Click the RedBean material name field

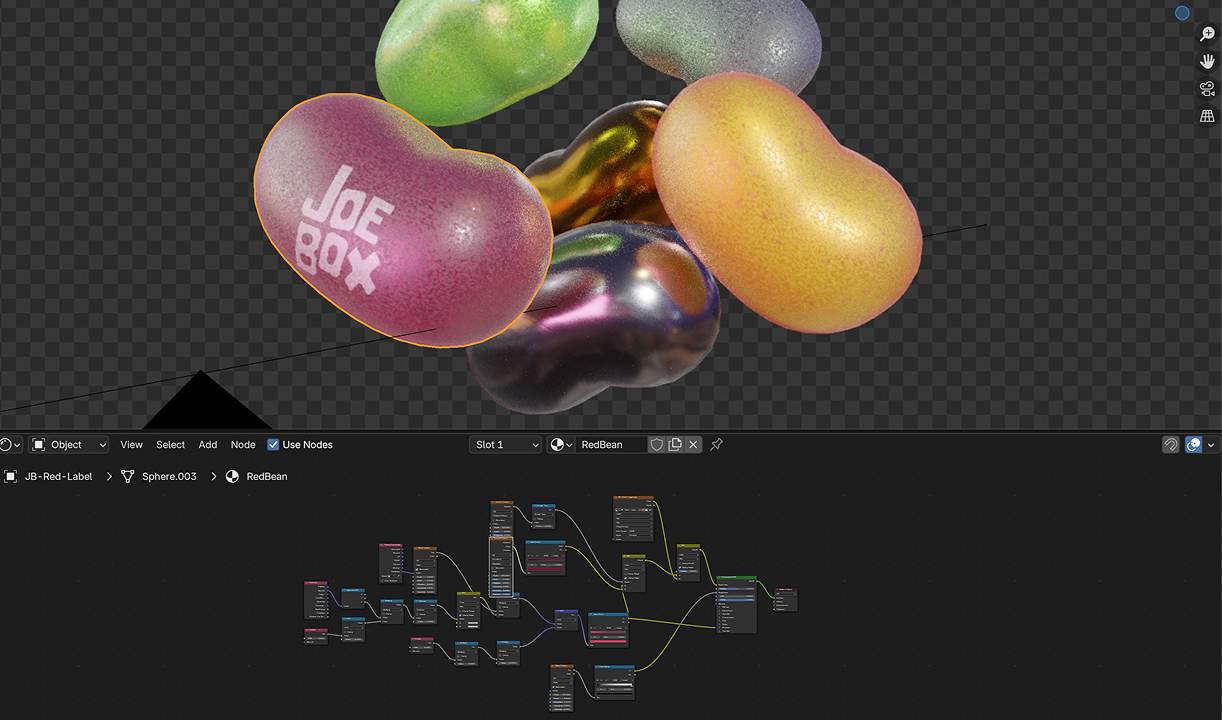click(611, 445)
